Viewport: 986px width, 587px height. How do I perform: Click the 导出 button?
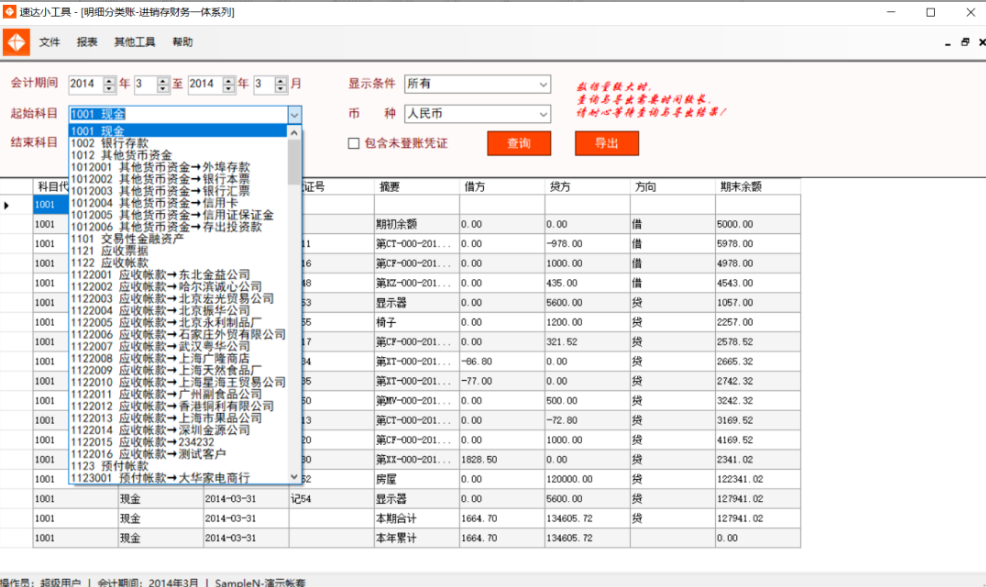click(606, 143)
